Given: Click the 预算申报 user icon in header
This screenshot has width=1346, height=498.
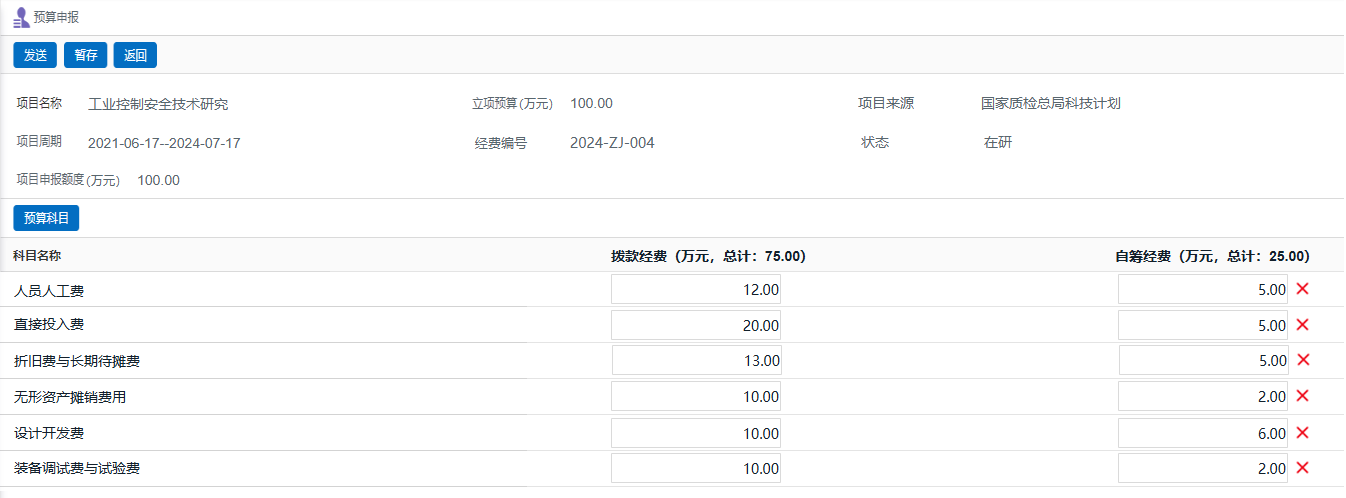Looking at the screenshot, I should pos(21,17).
